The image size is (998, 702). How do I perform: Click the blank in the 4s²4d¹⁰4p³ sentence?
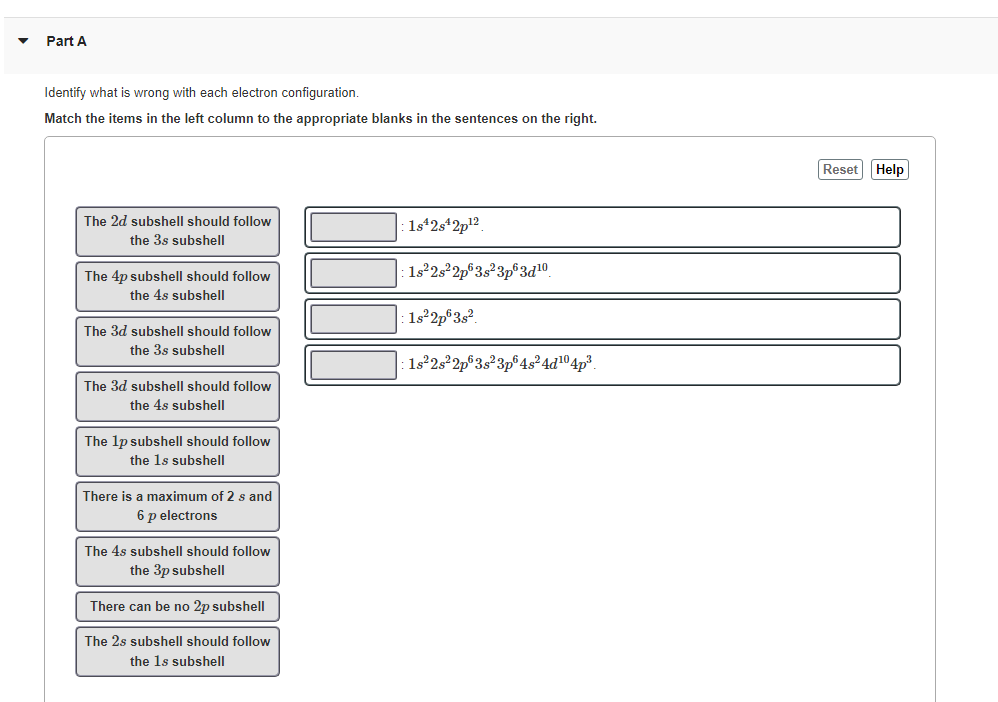pyautogui.click(x=351, y=364)
